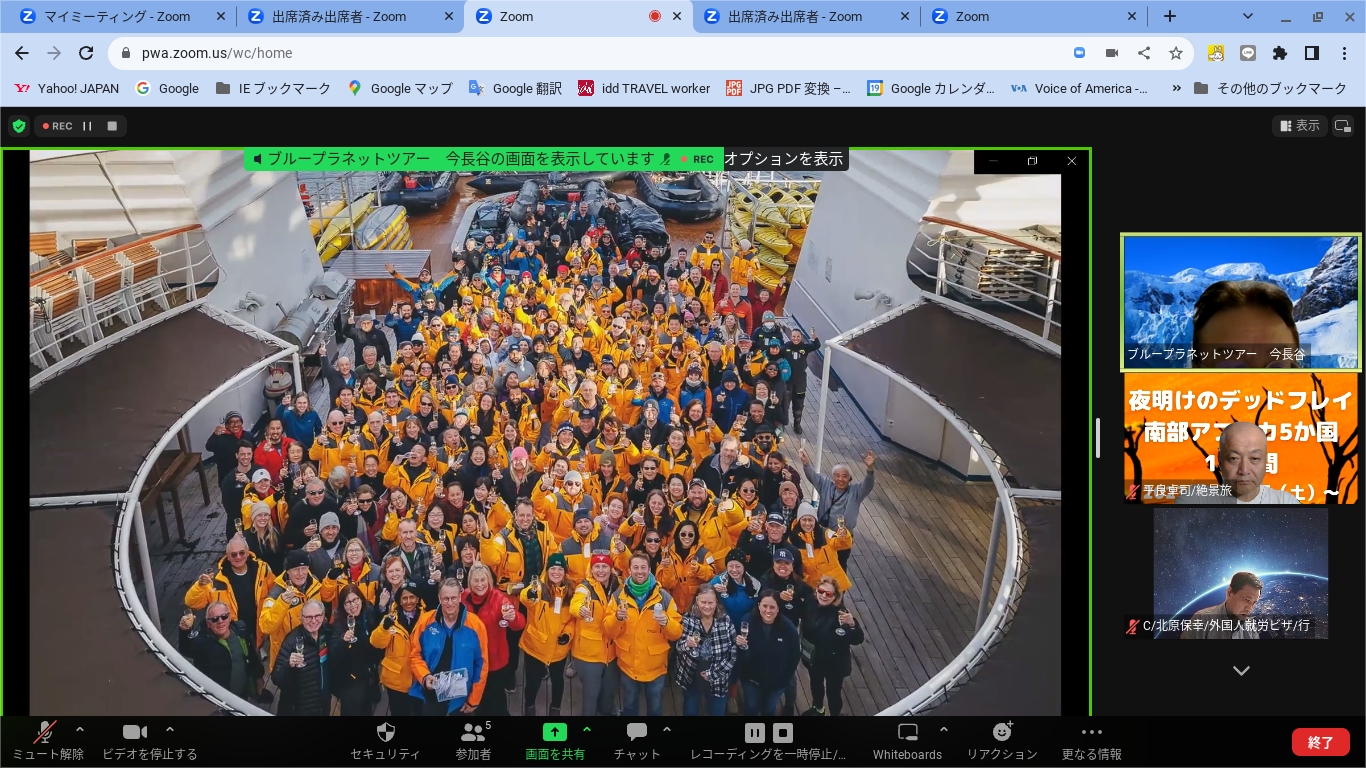The width and height of the screenshot is (1366, 768).
Task: Open Google マップ bookmark
Action: point(400,88)
